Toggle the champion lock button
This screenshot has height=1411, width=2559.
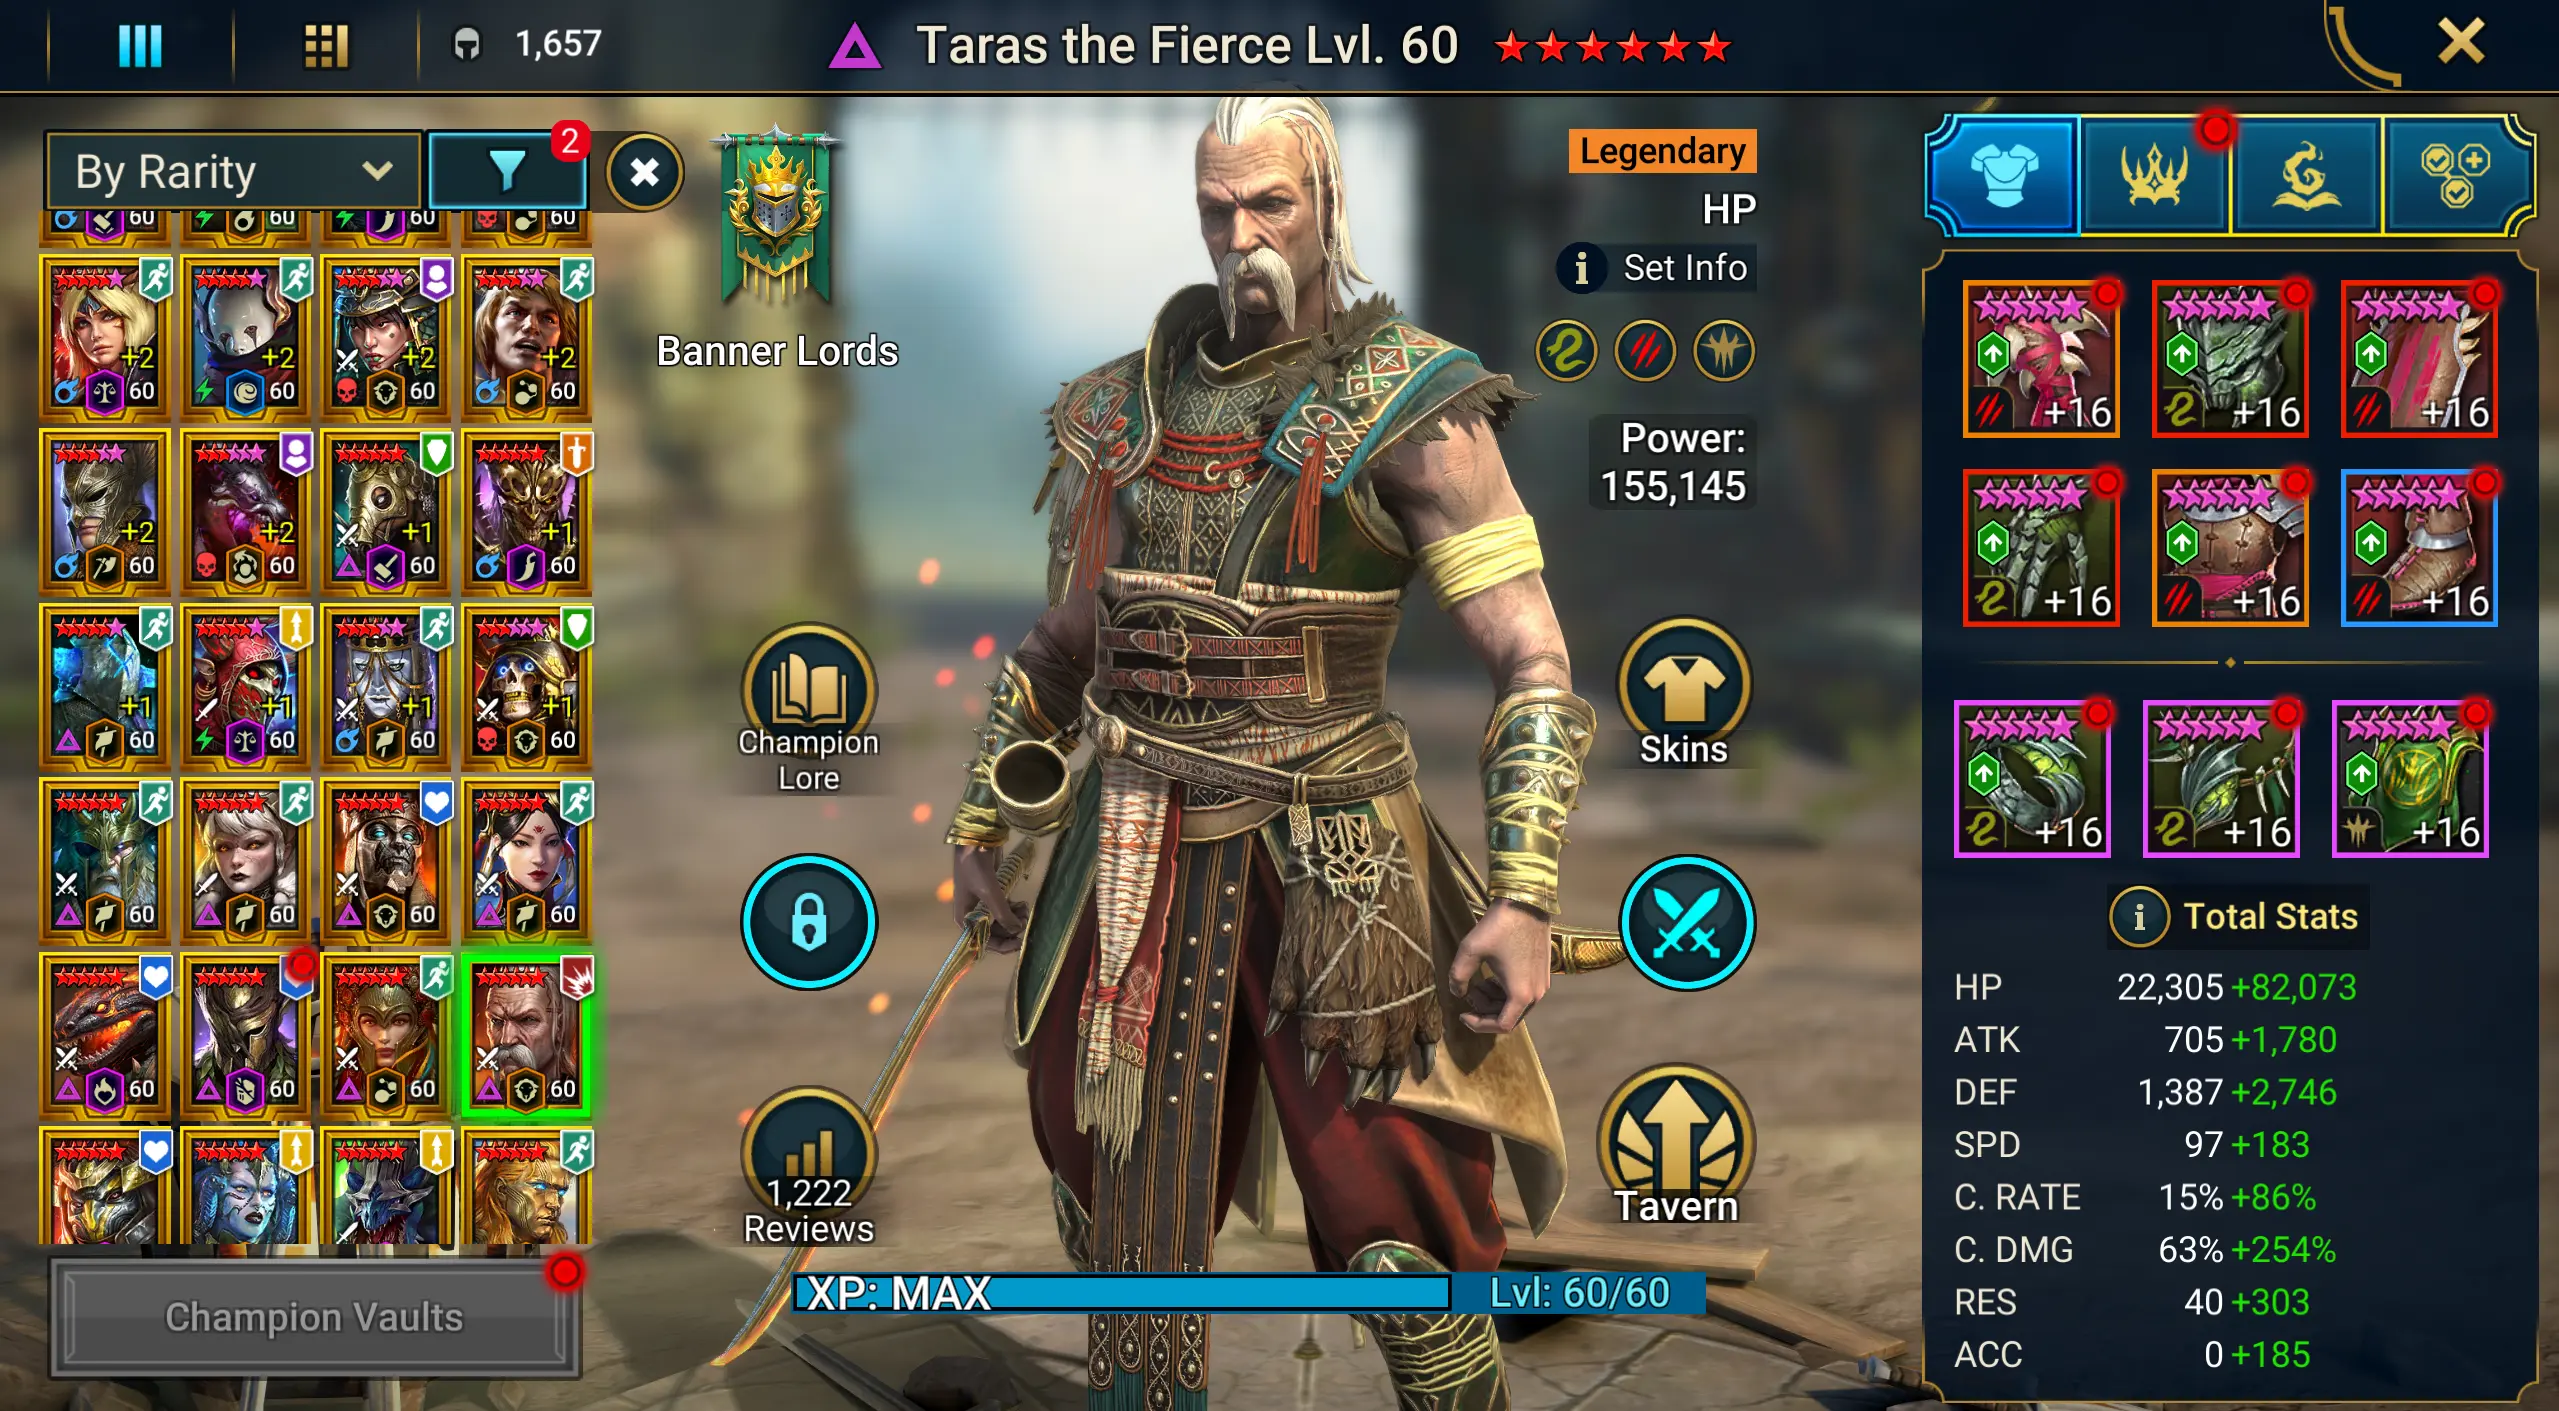click(808, 921)
